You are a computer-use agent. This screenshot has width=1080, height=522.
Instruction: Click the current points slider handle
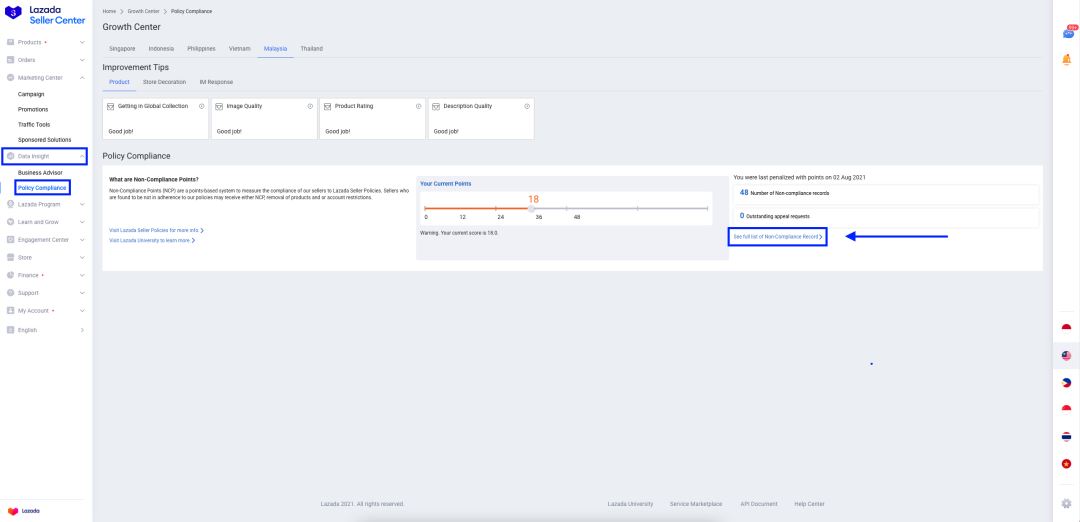[x=531, y=208]
